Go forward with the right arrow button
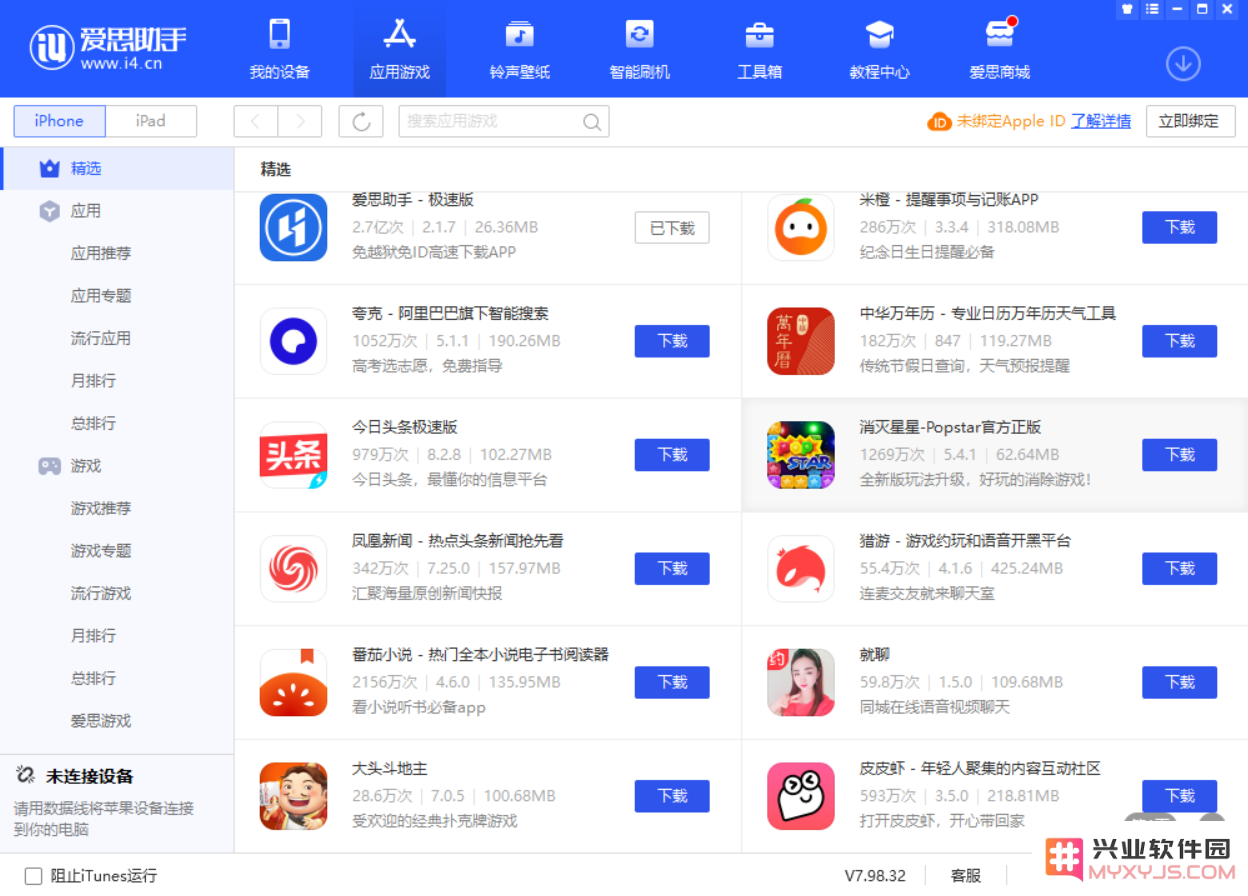1248x896 pixels. (x=300, y=121)
